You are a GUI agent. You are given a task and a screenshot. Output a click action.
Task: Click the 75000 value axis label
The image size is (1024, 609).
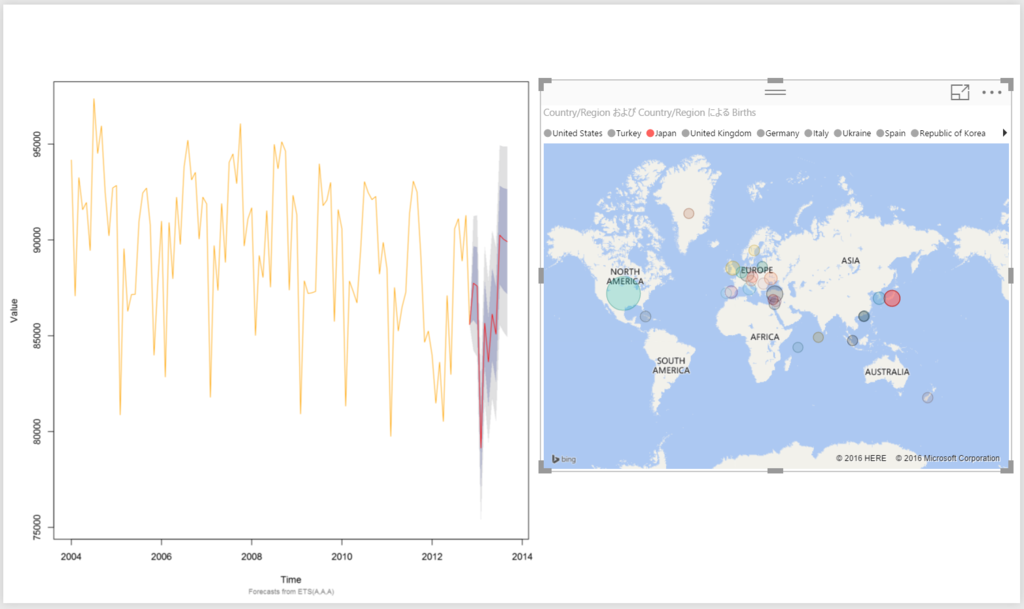tap(37, 527)
